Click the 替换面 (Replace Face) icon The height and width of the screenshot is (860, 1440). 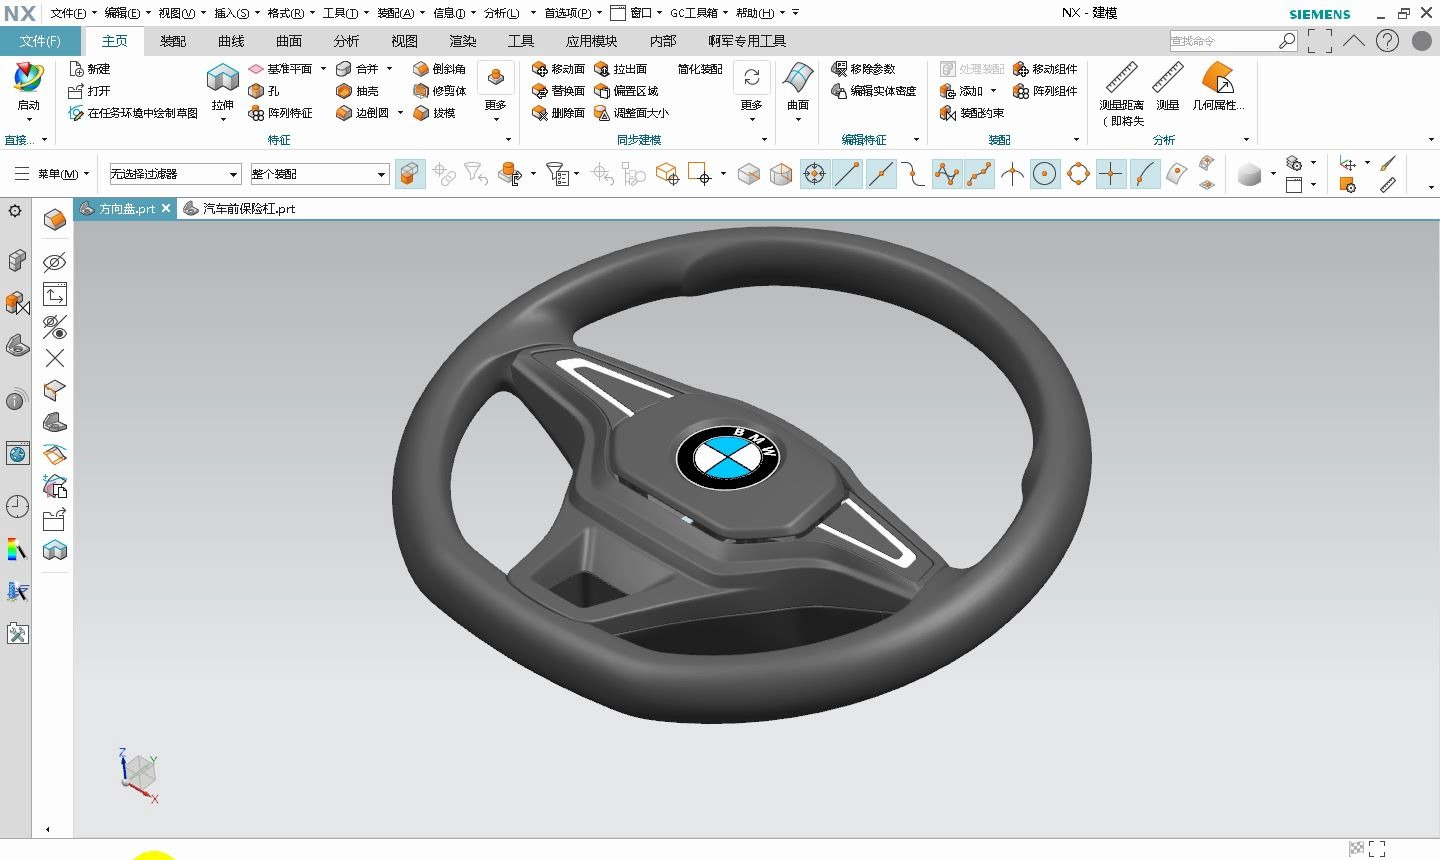coord(559,91)
